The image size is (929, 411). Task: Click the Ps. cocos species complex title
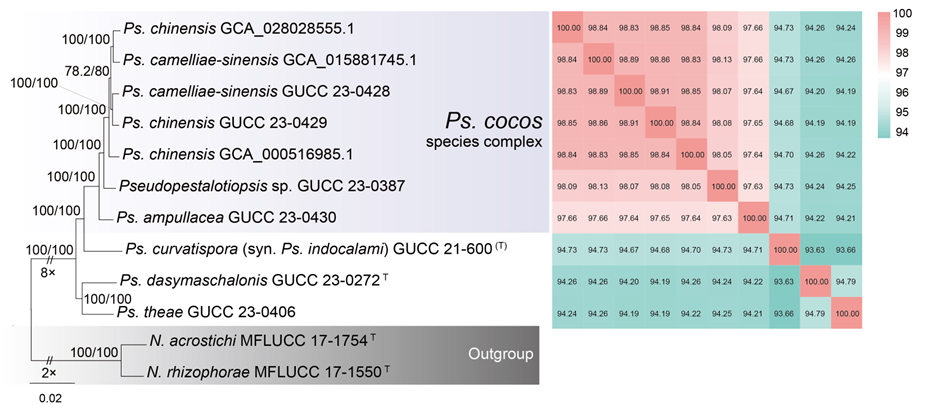pos(493,129)
